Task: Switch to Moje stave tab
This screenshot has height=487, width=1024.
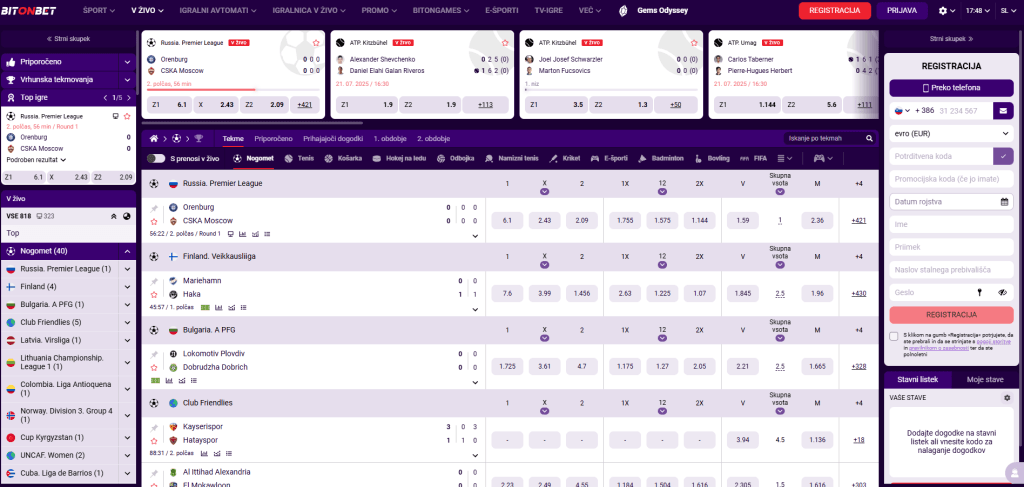Action: point(985,379)
